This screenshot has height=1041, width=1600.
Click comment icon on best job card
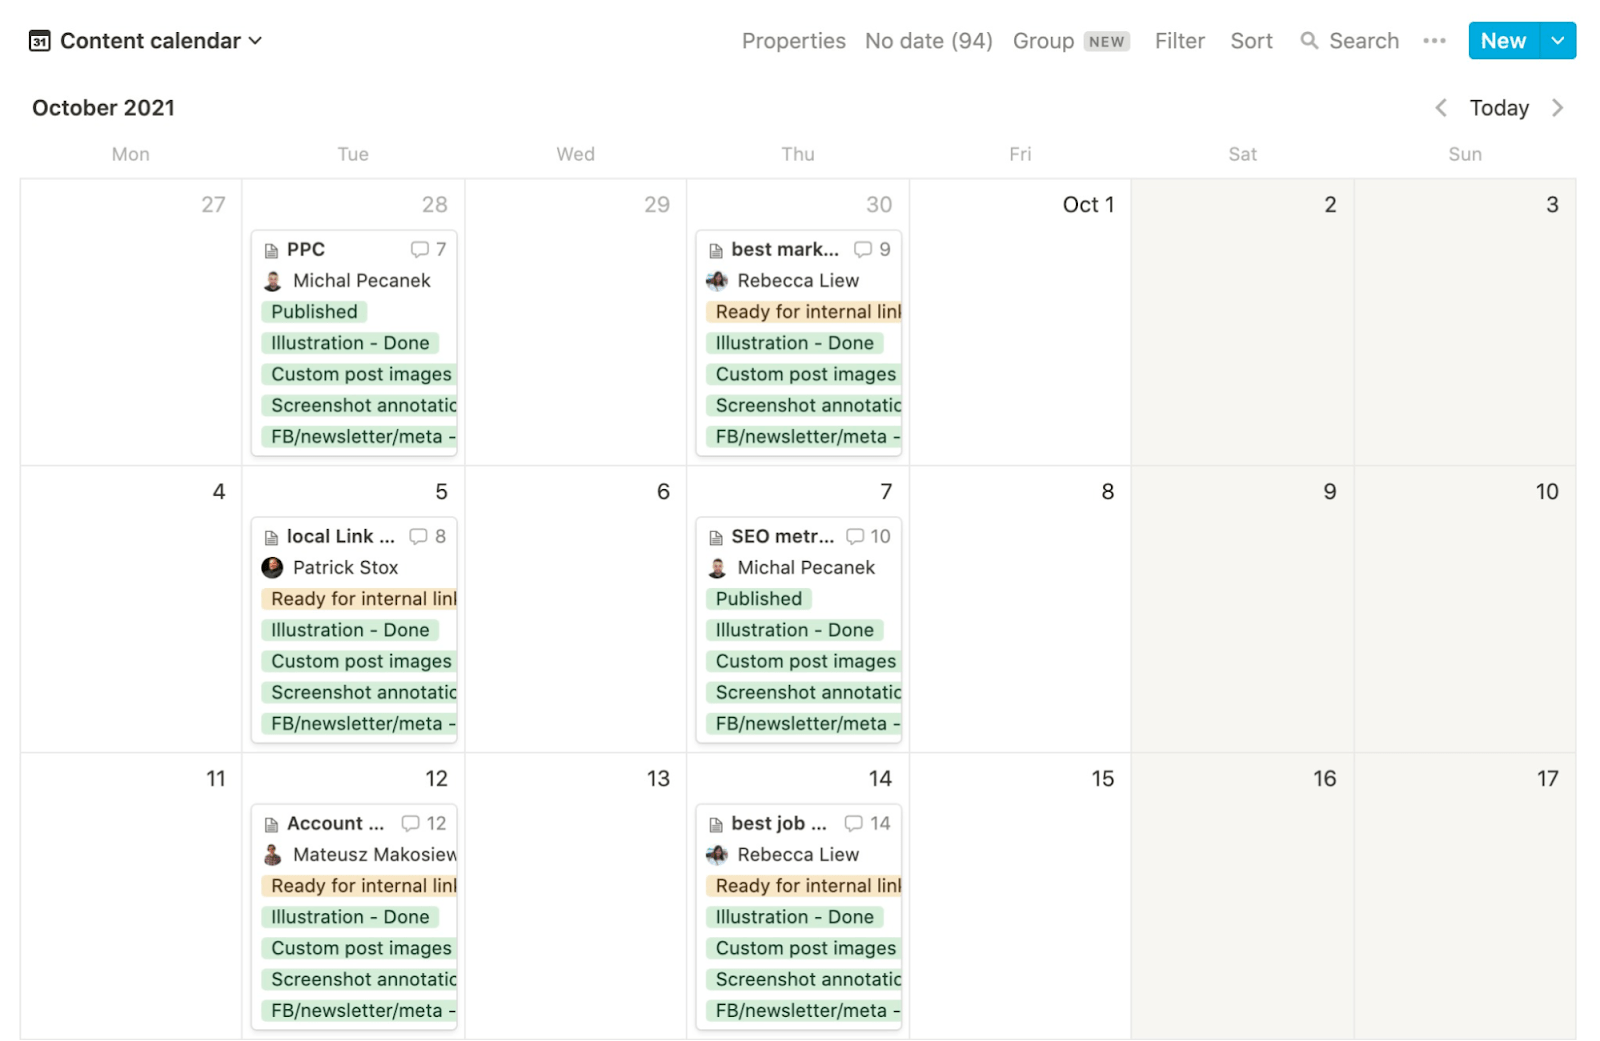pyautogui.click(x=853, y=823)
